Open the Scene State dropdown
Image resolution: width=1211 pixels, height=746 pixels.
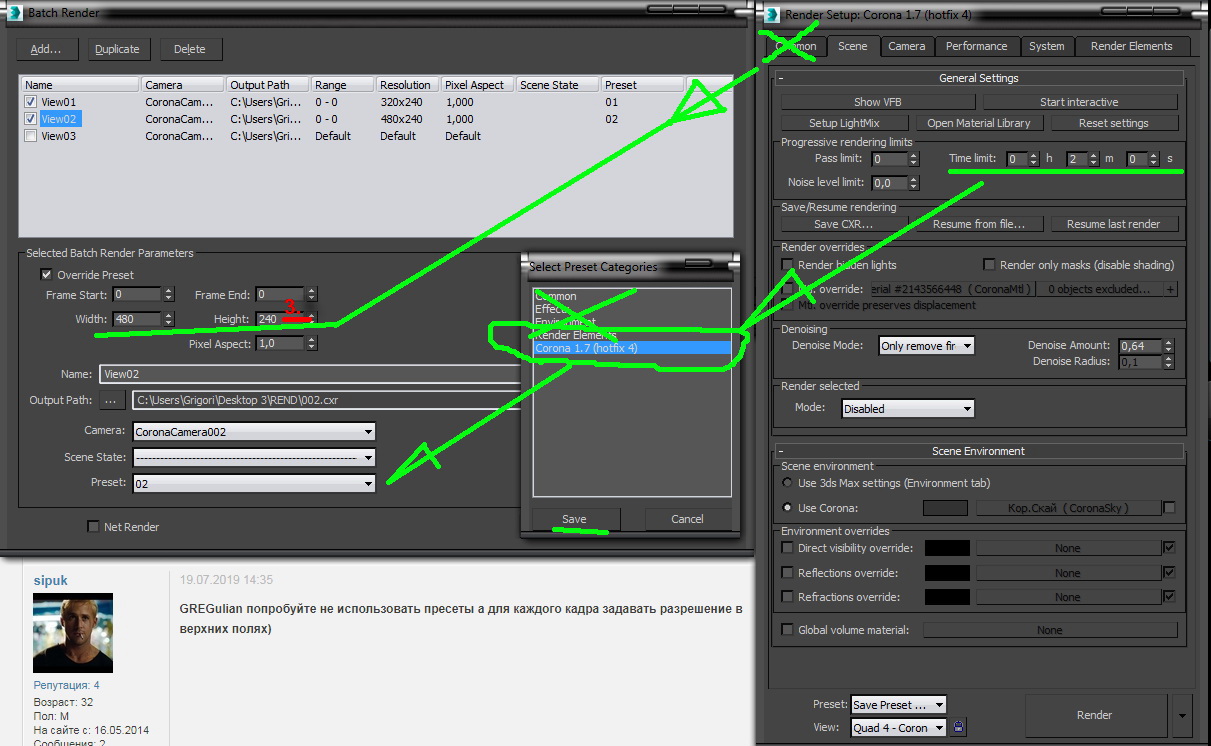coord(254,457)
